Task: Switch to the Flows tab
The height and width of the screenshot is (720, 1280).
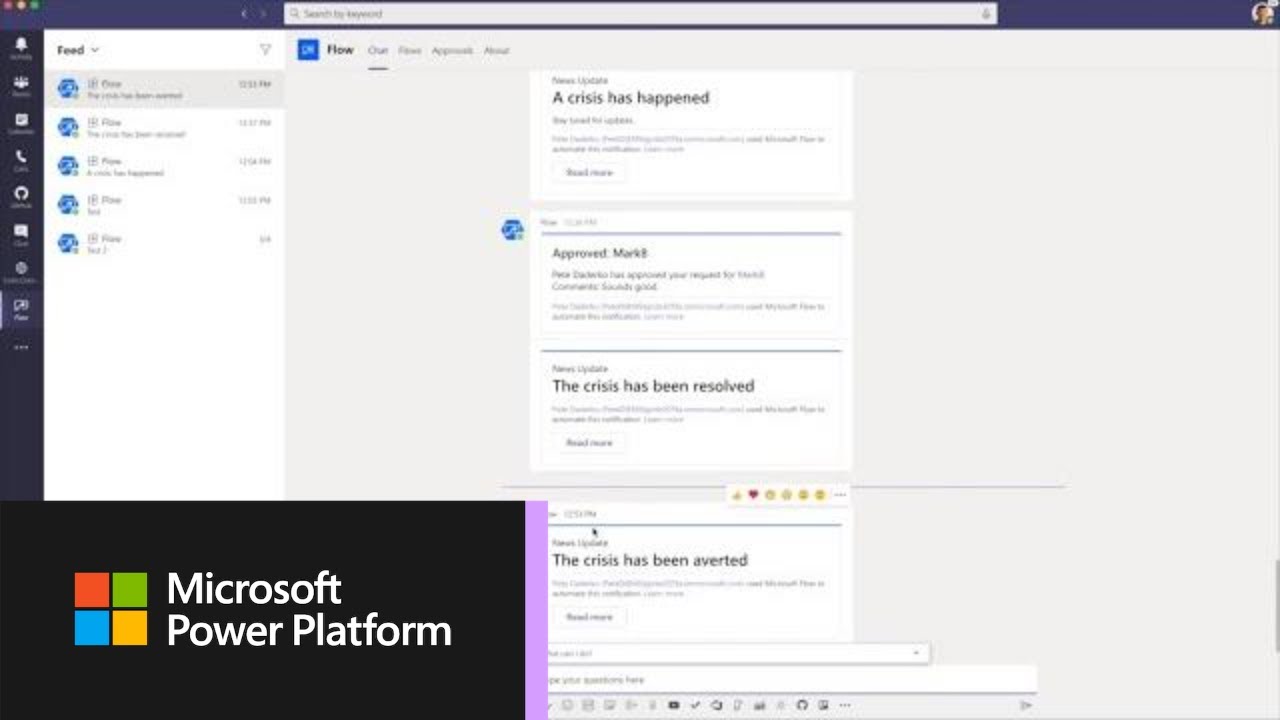Action: point(410,50)
